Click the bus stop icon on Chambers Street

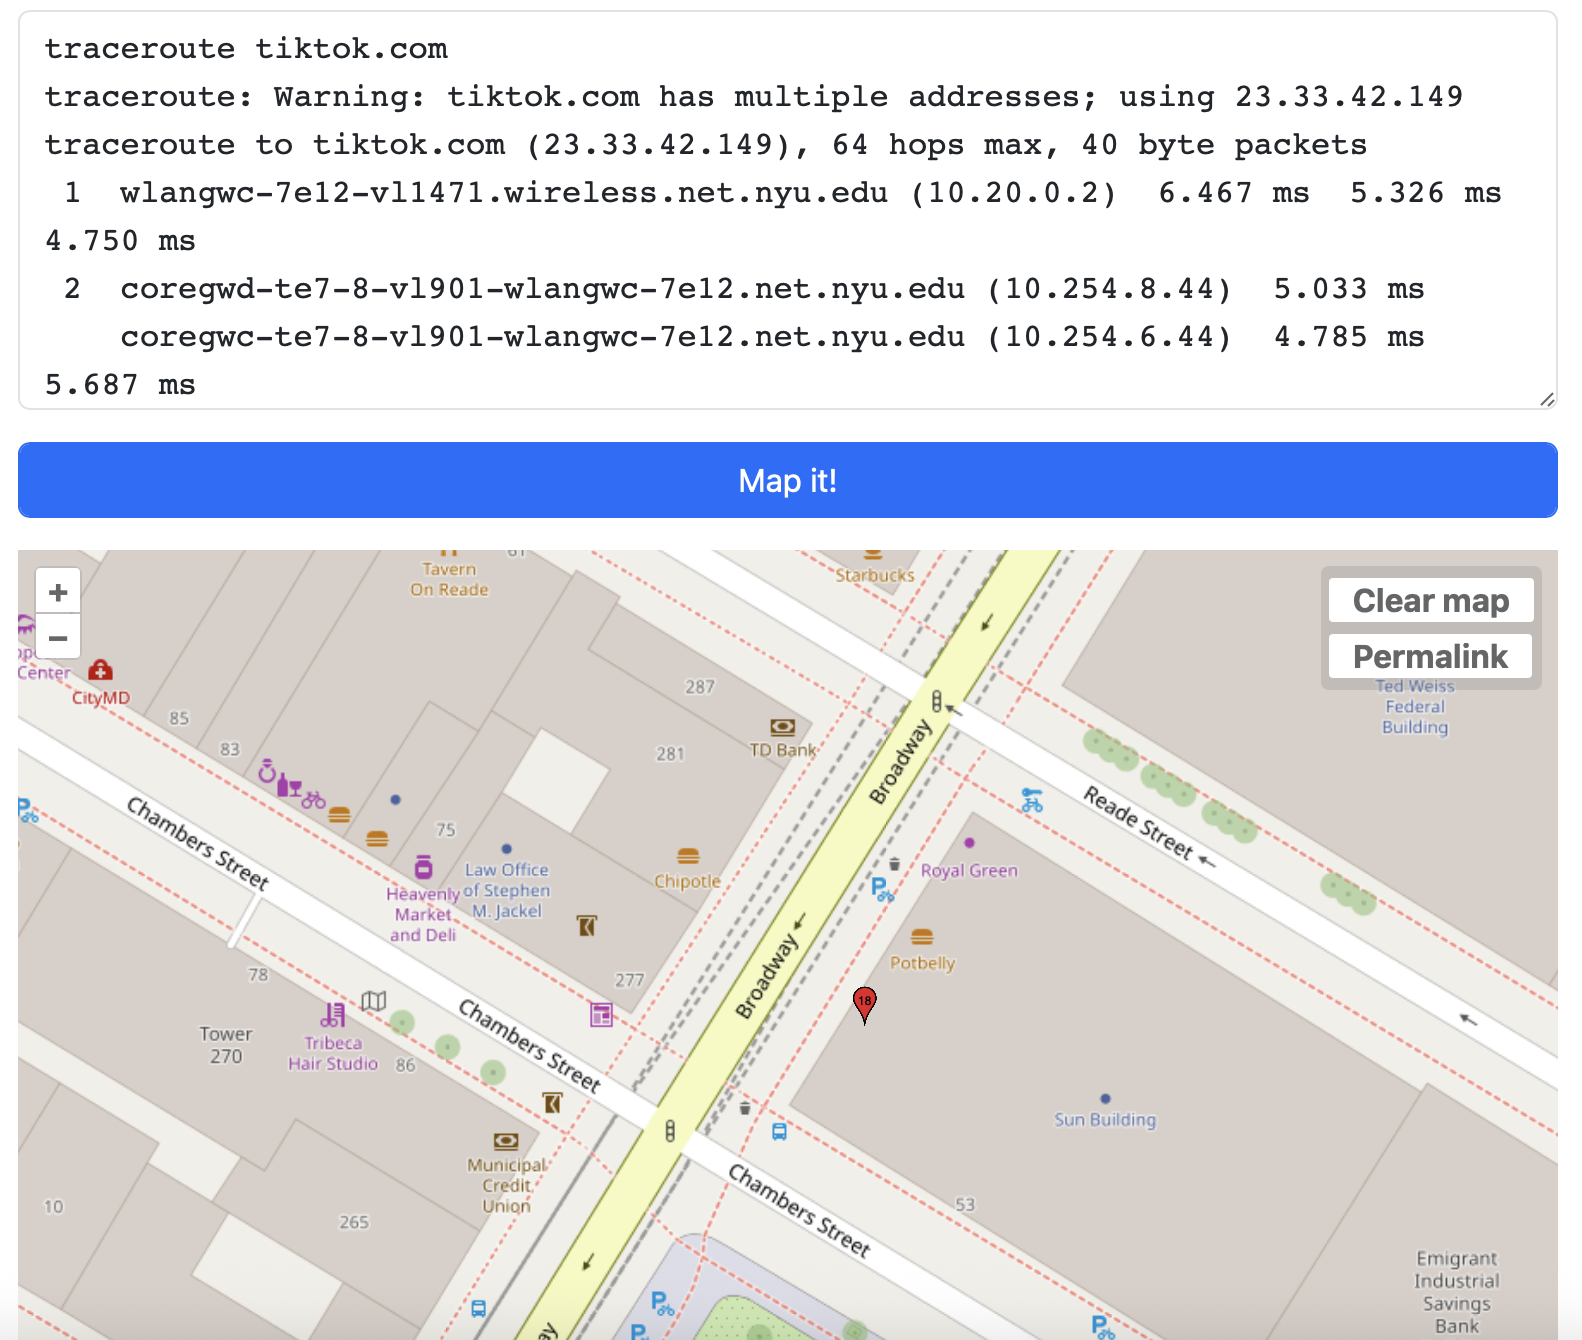(x=779, y=1132)
